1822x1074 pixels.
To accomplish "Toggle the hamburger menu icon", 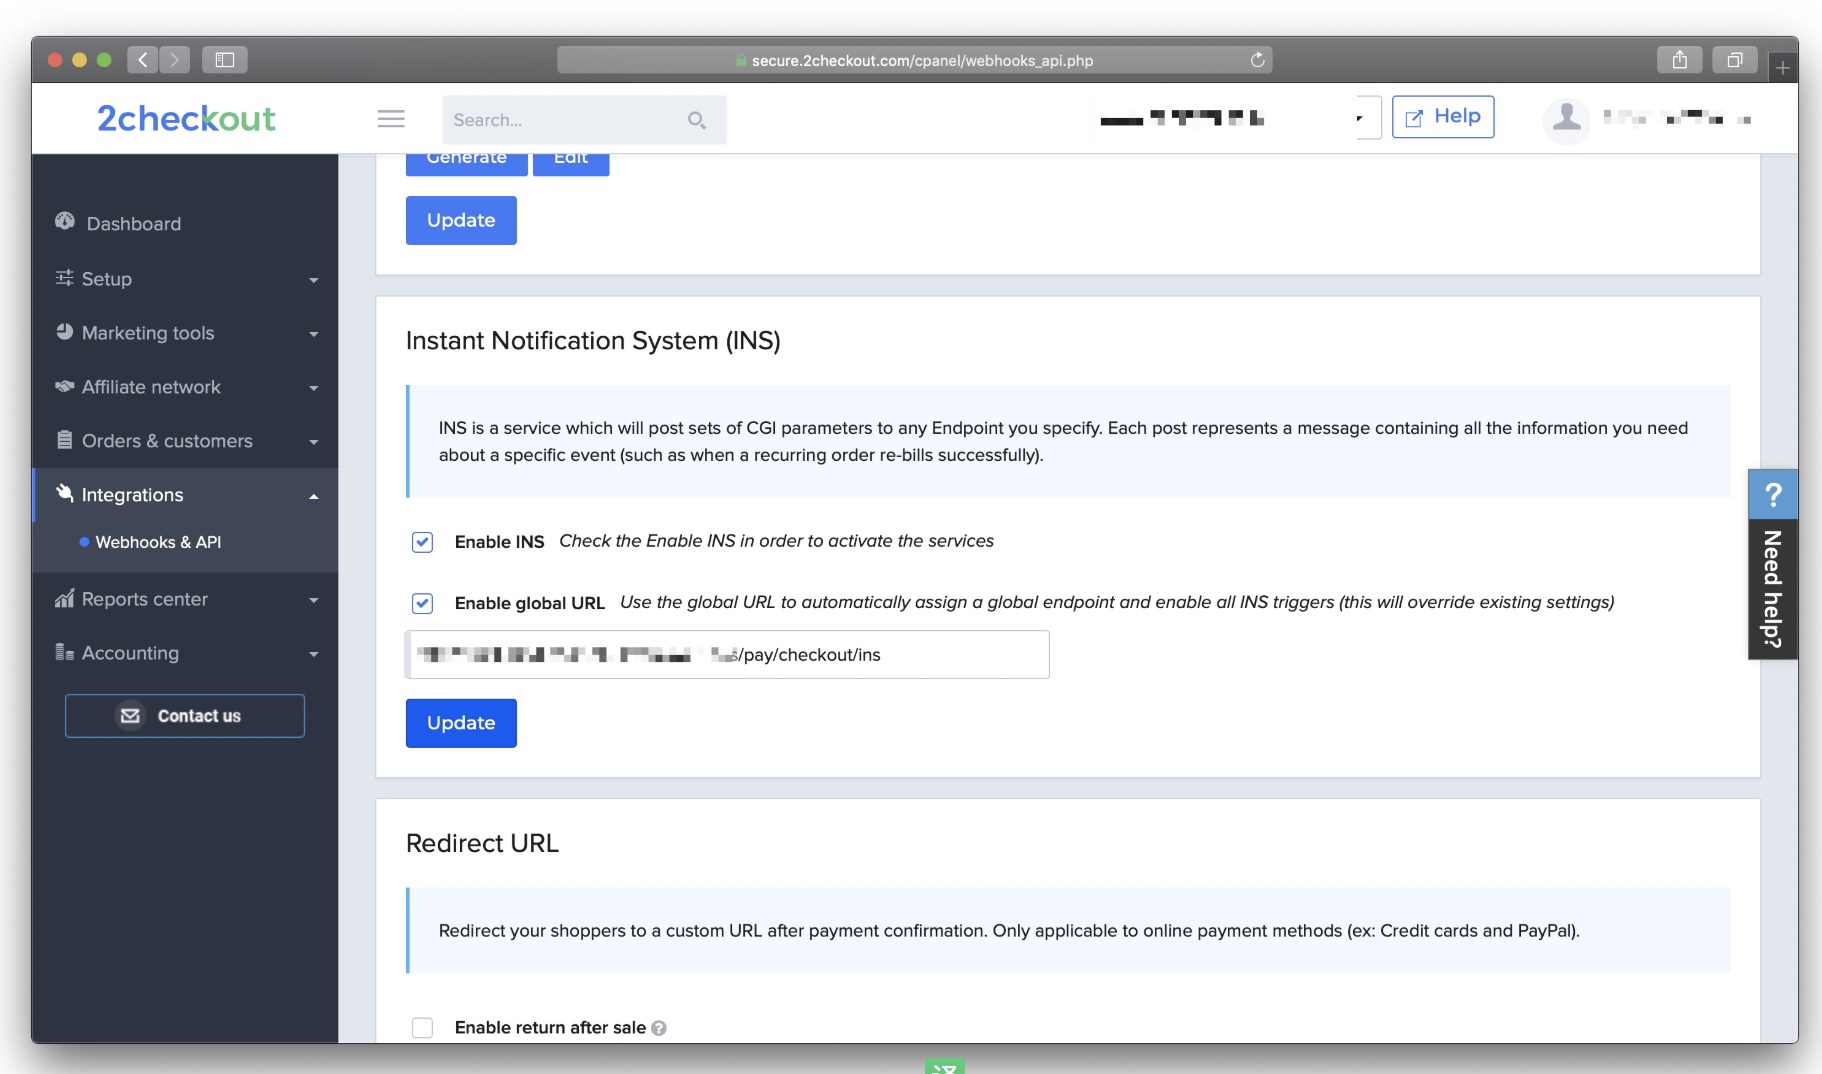I will click(x=391, y=119).
